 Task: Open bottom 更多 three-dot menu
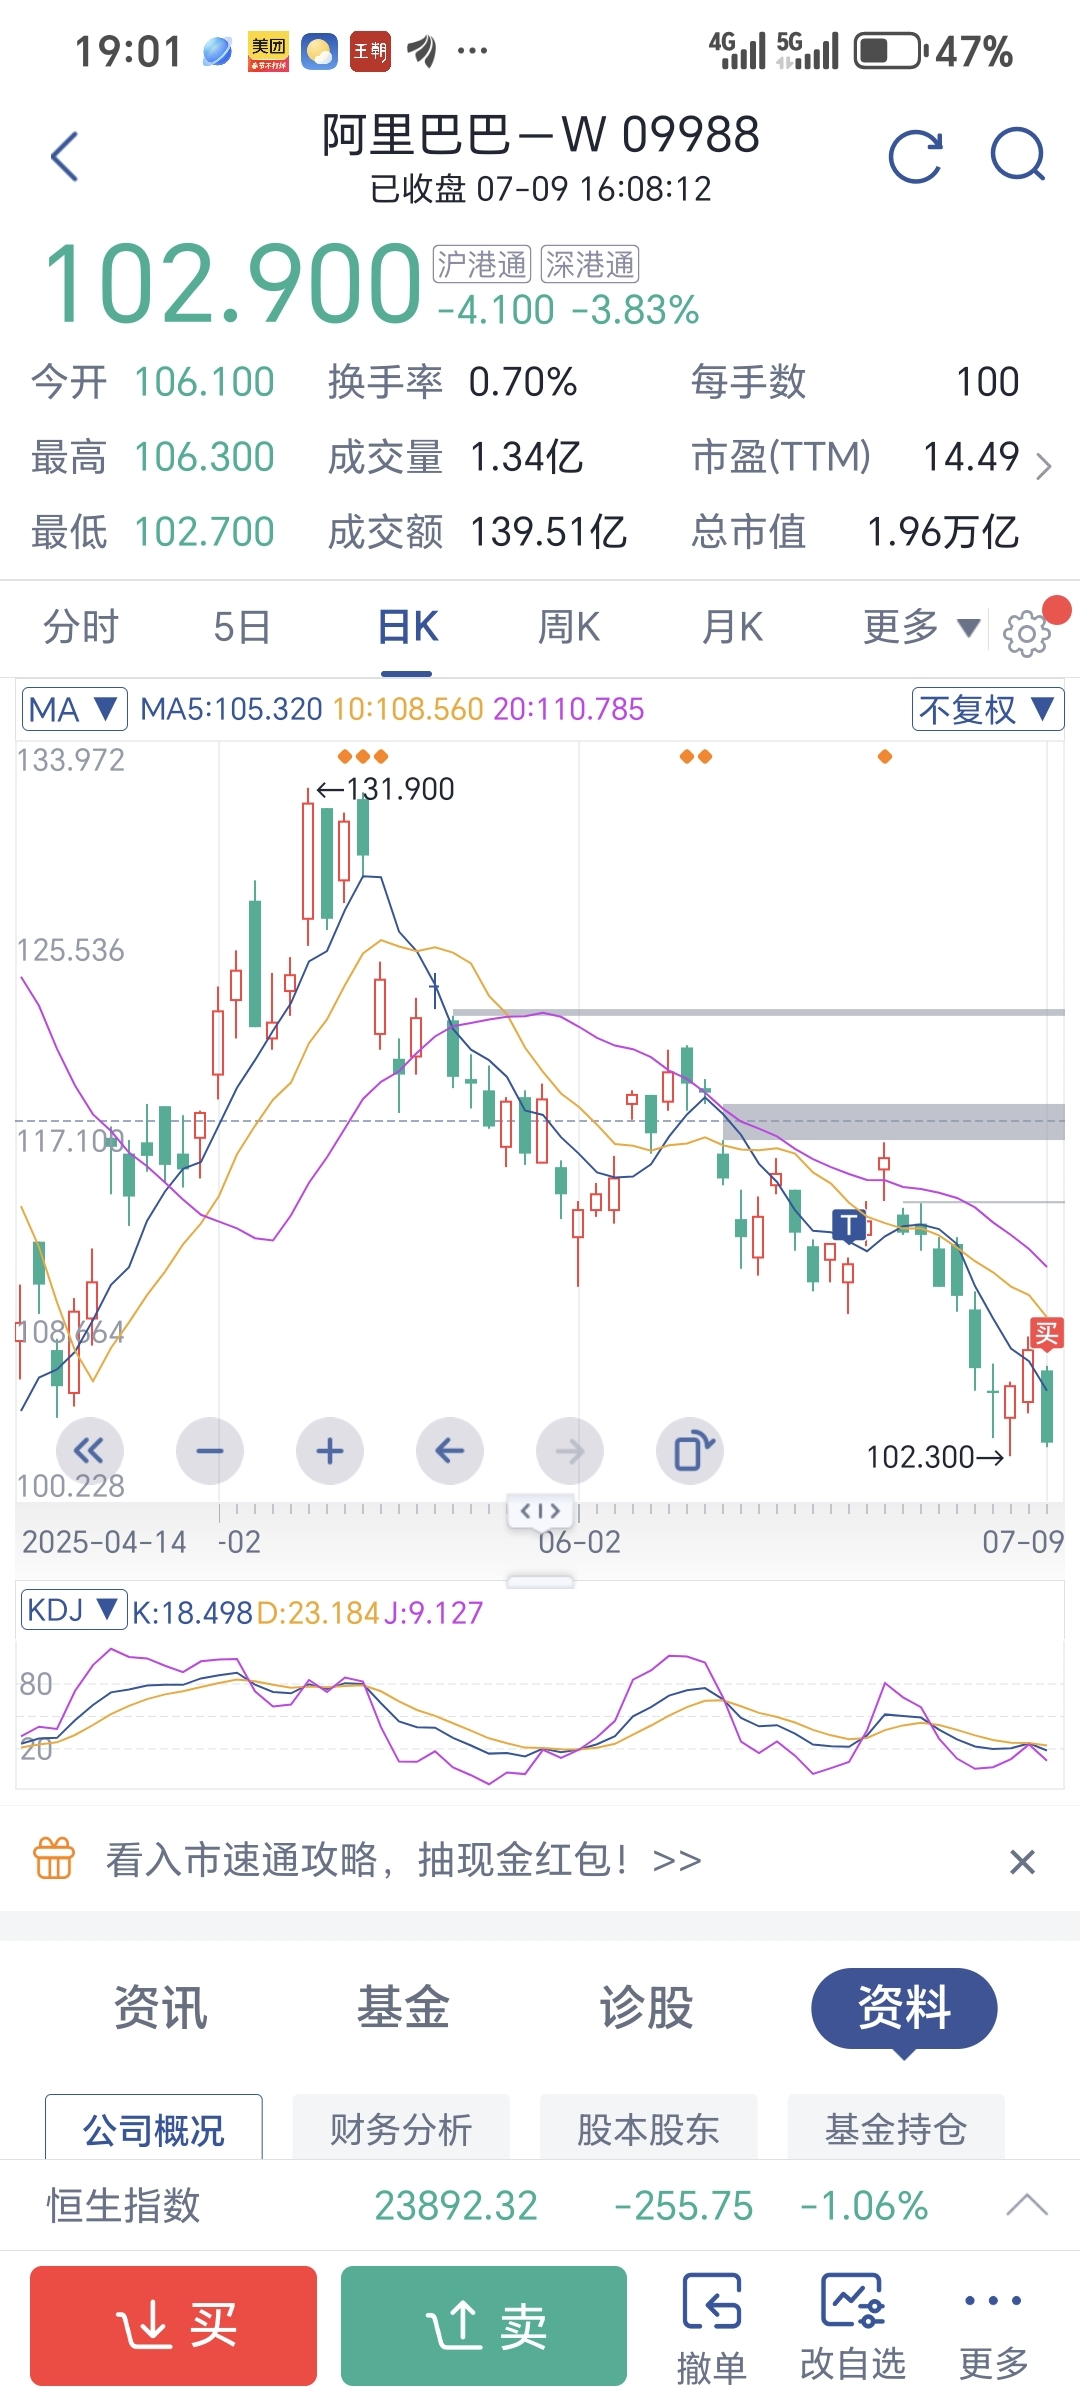[x=993, y=2327]
